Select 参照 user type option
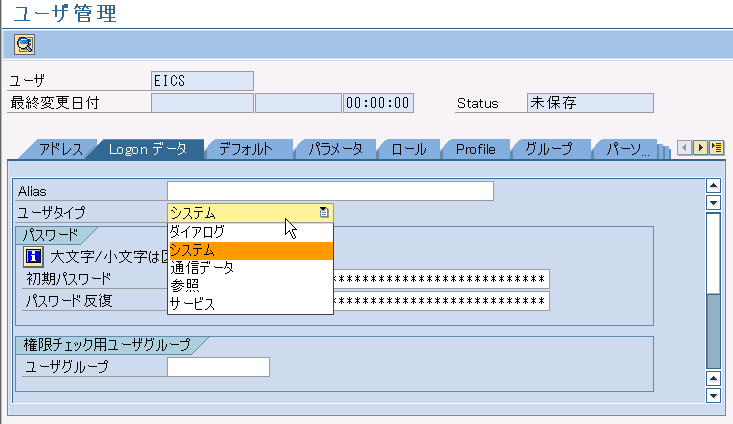This screenshot has height=424, width=733. click(184, 286)
